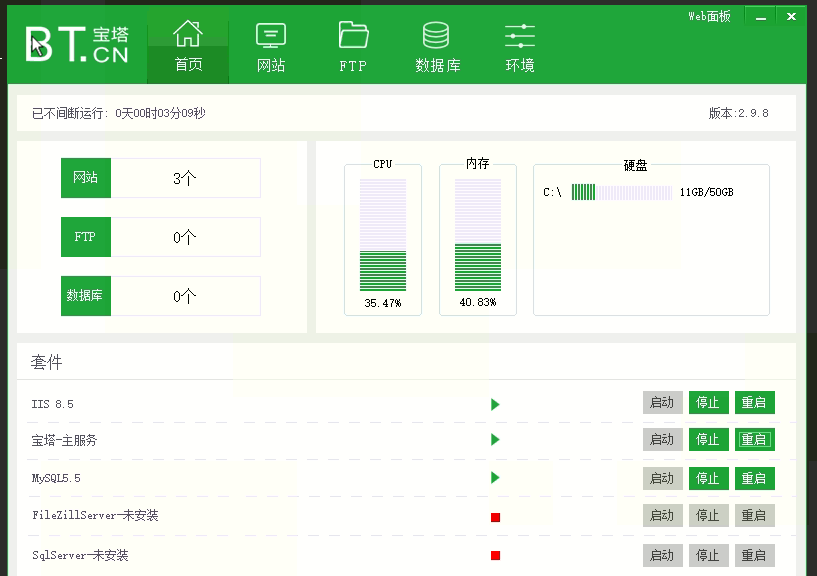The height and width of the screenshot is (576, 817).
Task: Click the green 网站 count label
Action: coord(86,178)
